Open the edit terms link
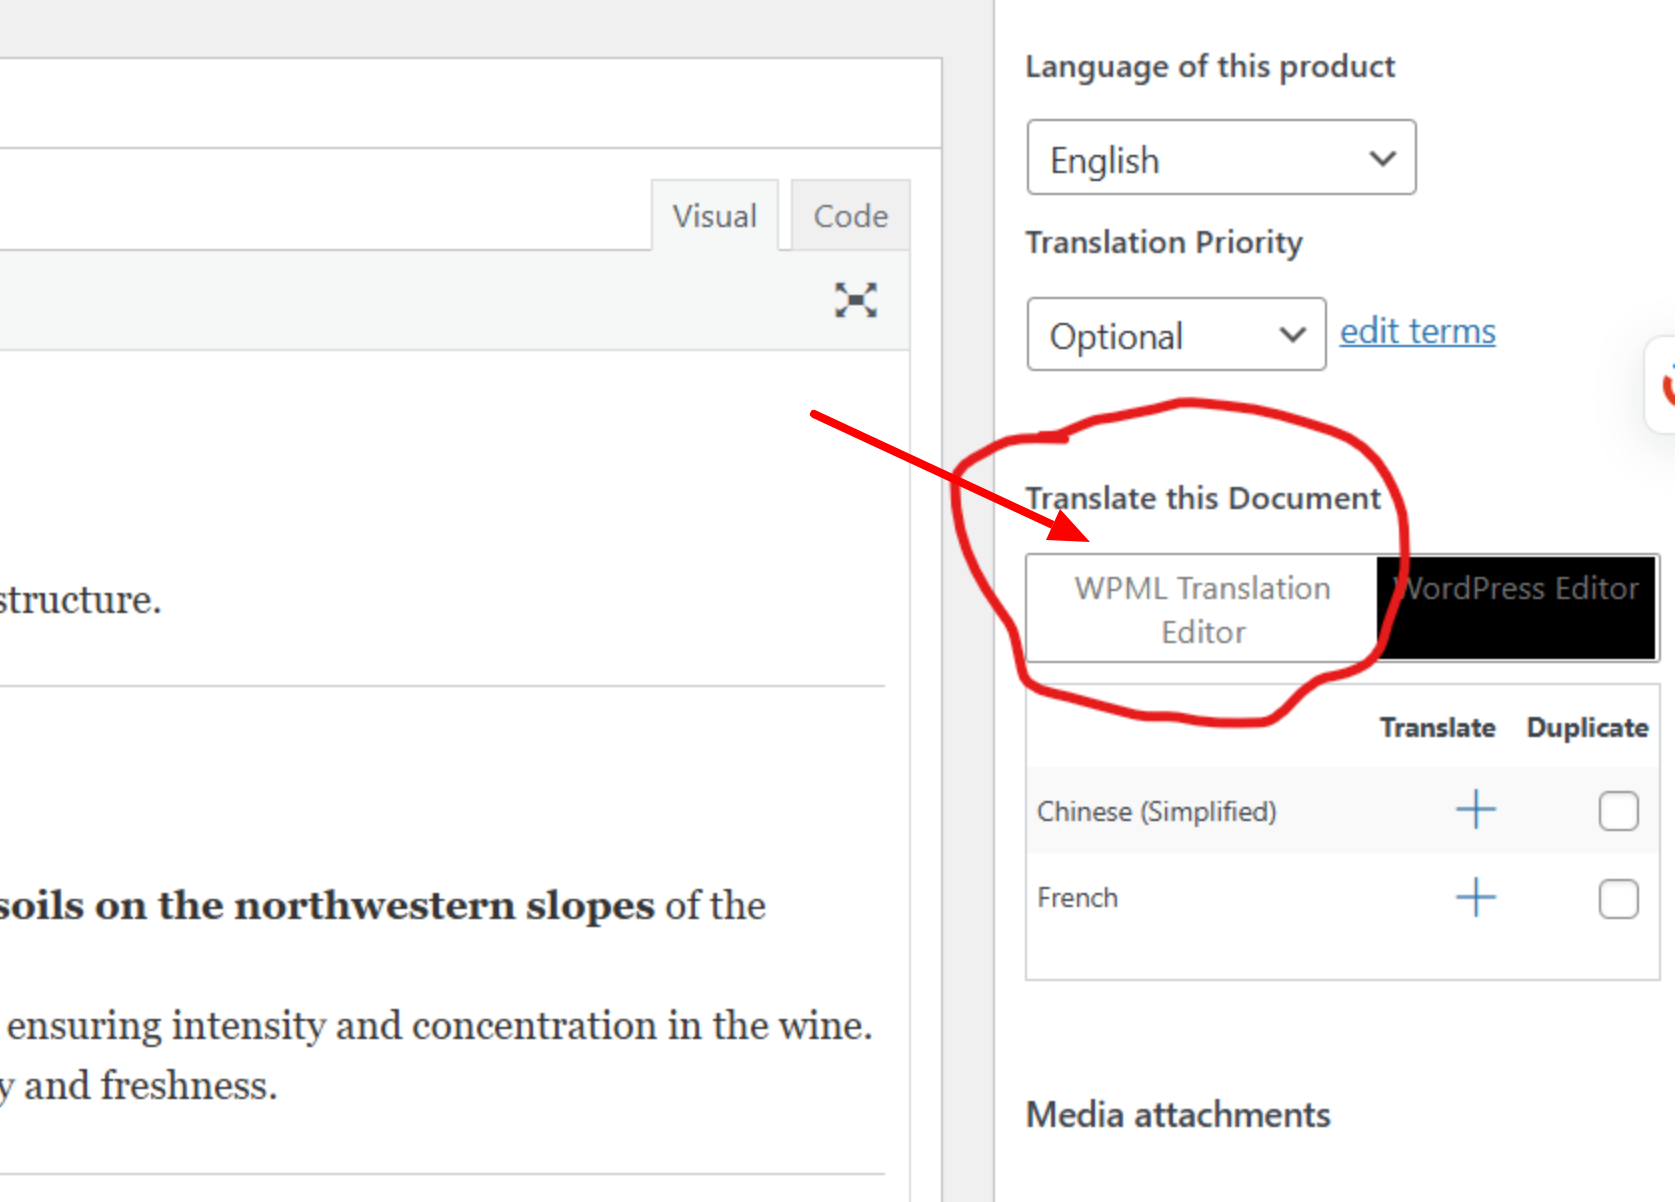 tap(1417, 331)
